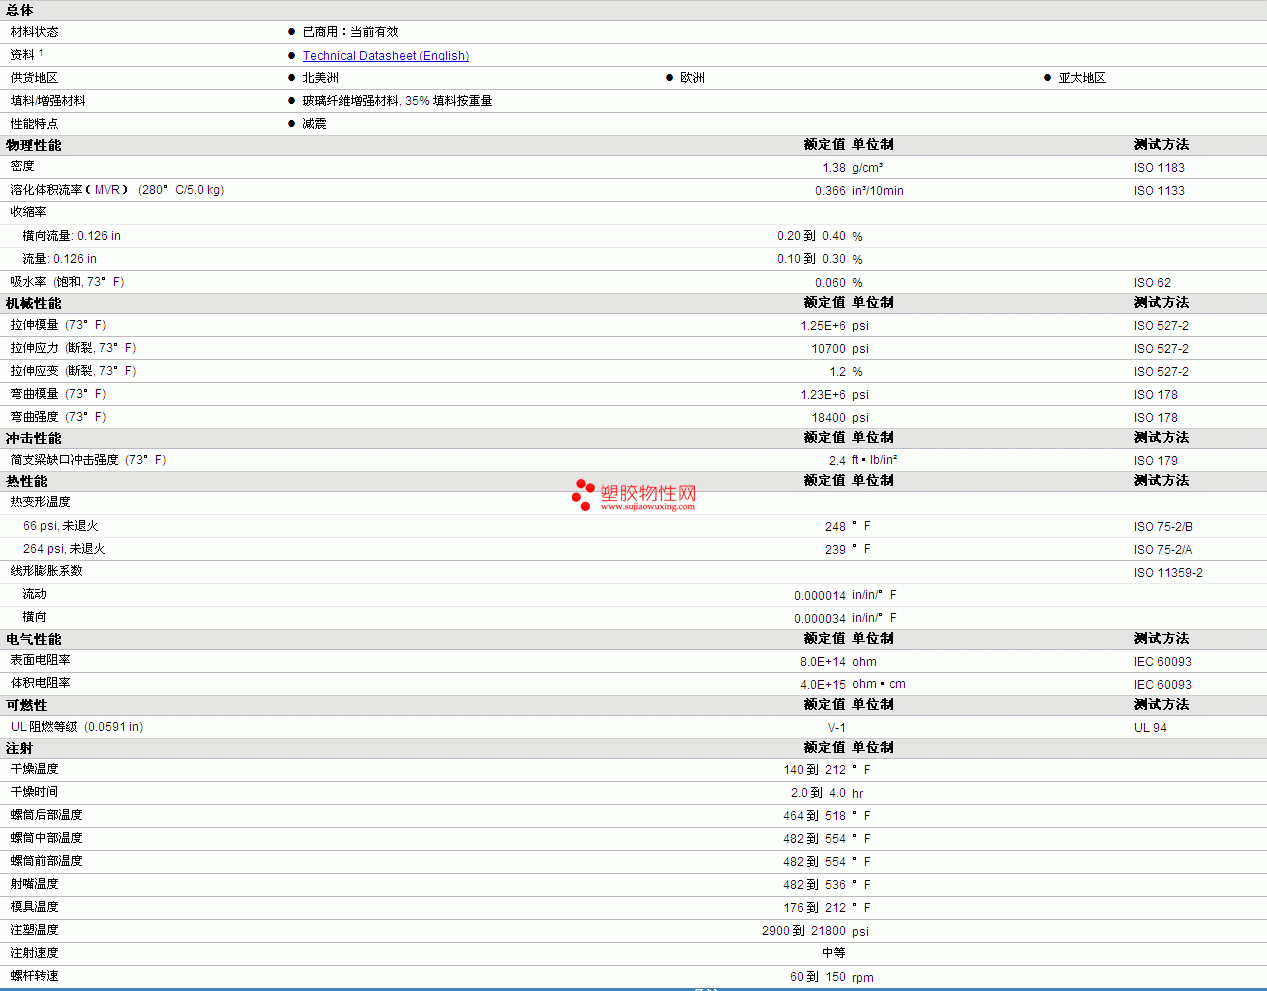Click the purple MVR abbreviation link
1267x991 pixels.
click(107, 190)
